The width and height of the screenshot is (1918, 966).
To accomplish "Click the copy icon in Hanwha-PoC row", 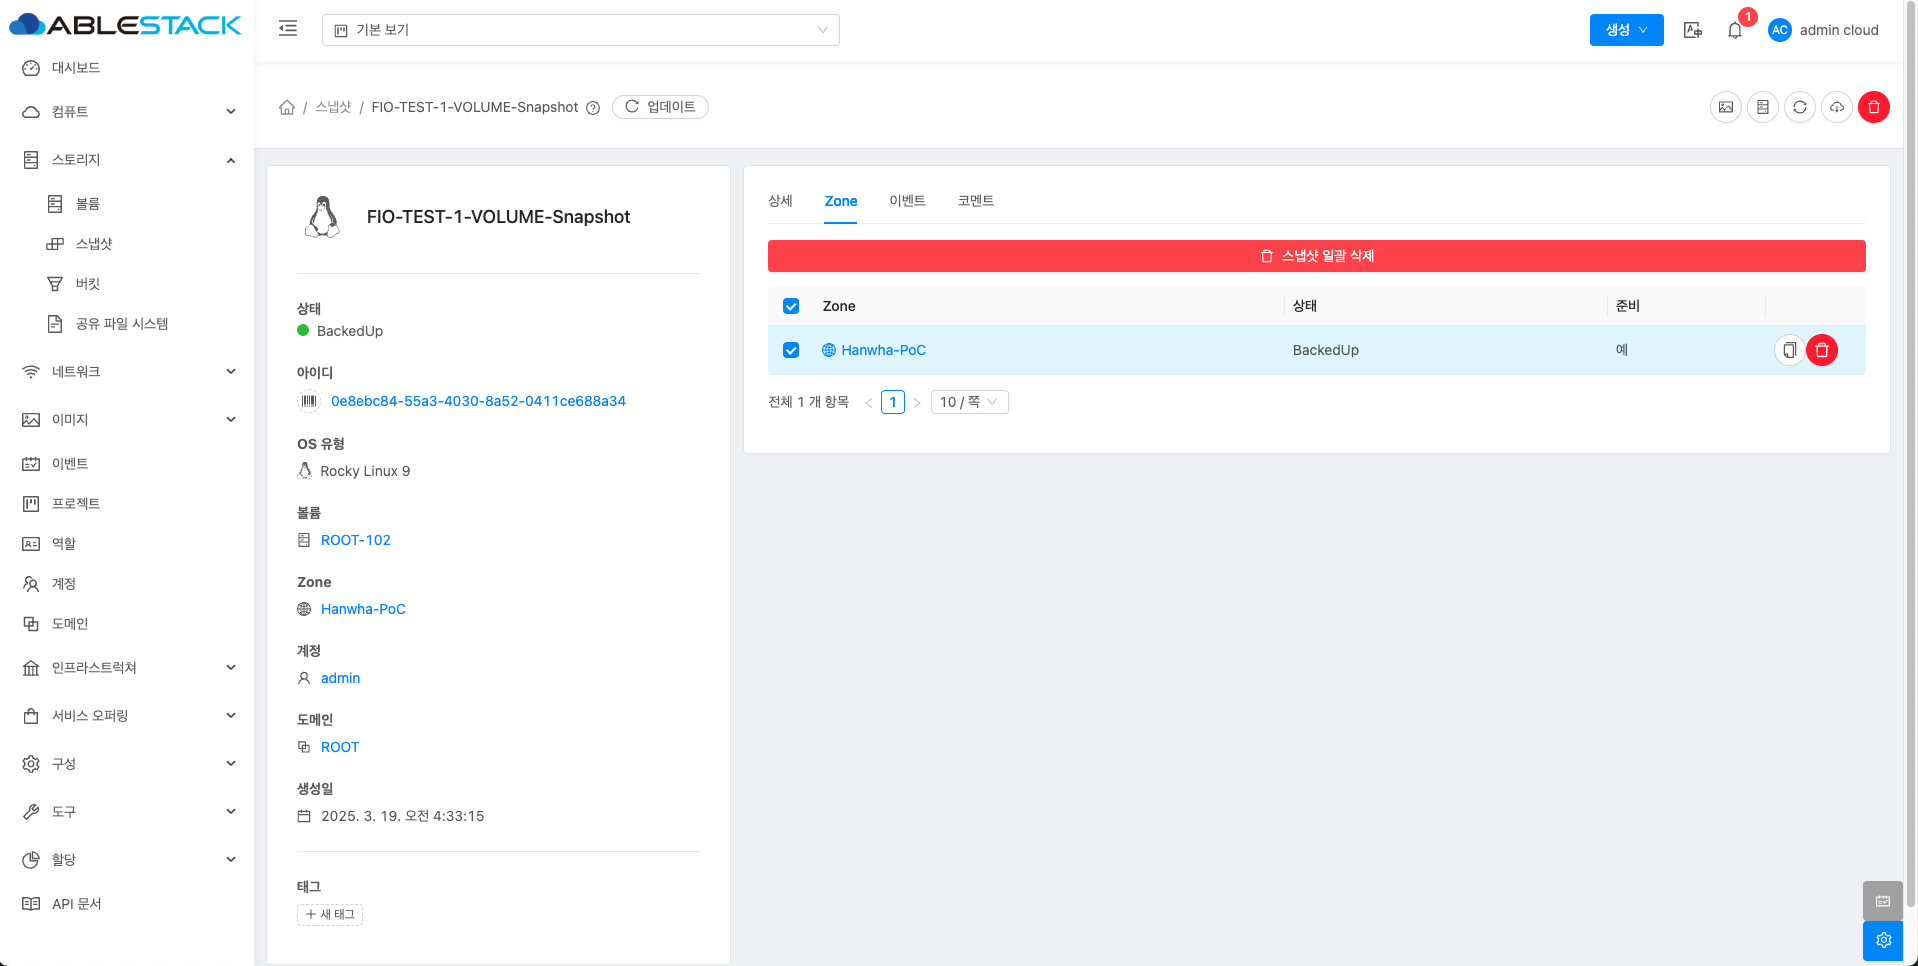I will 1789,350.
